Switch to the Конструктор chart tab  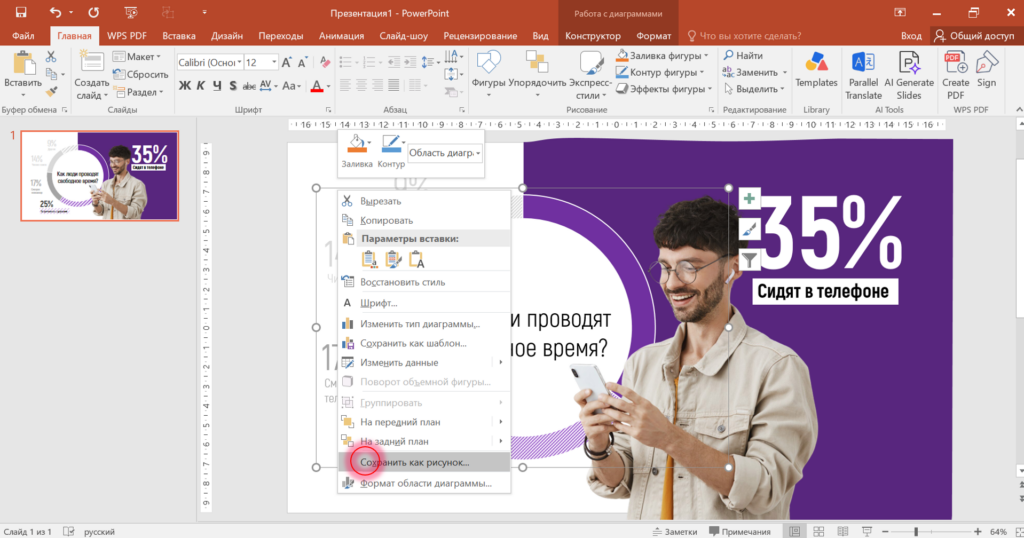[593, 36]
